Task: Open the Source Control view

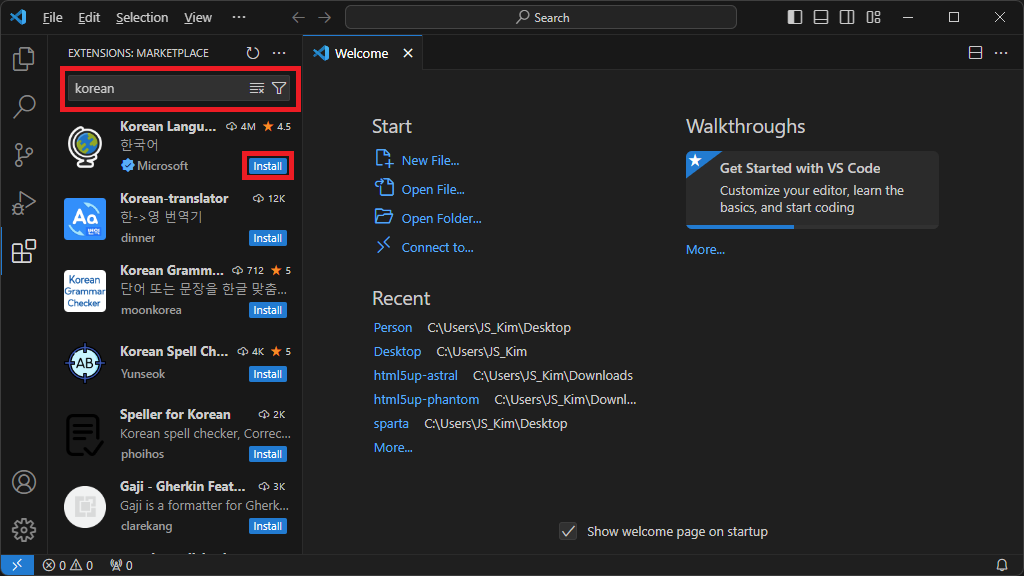Action: coord(24,155)
